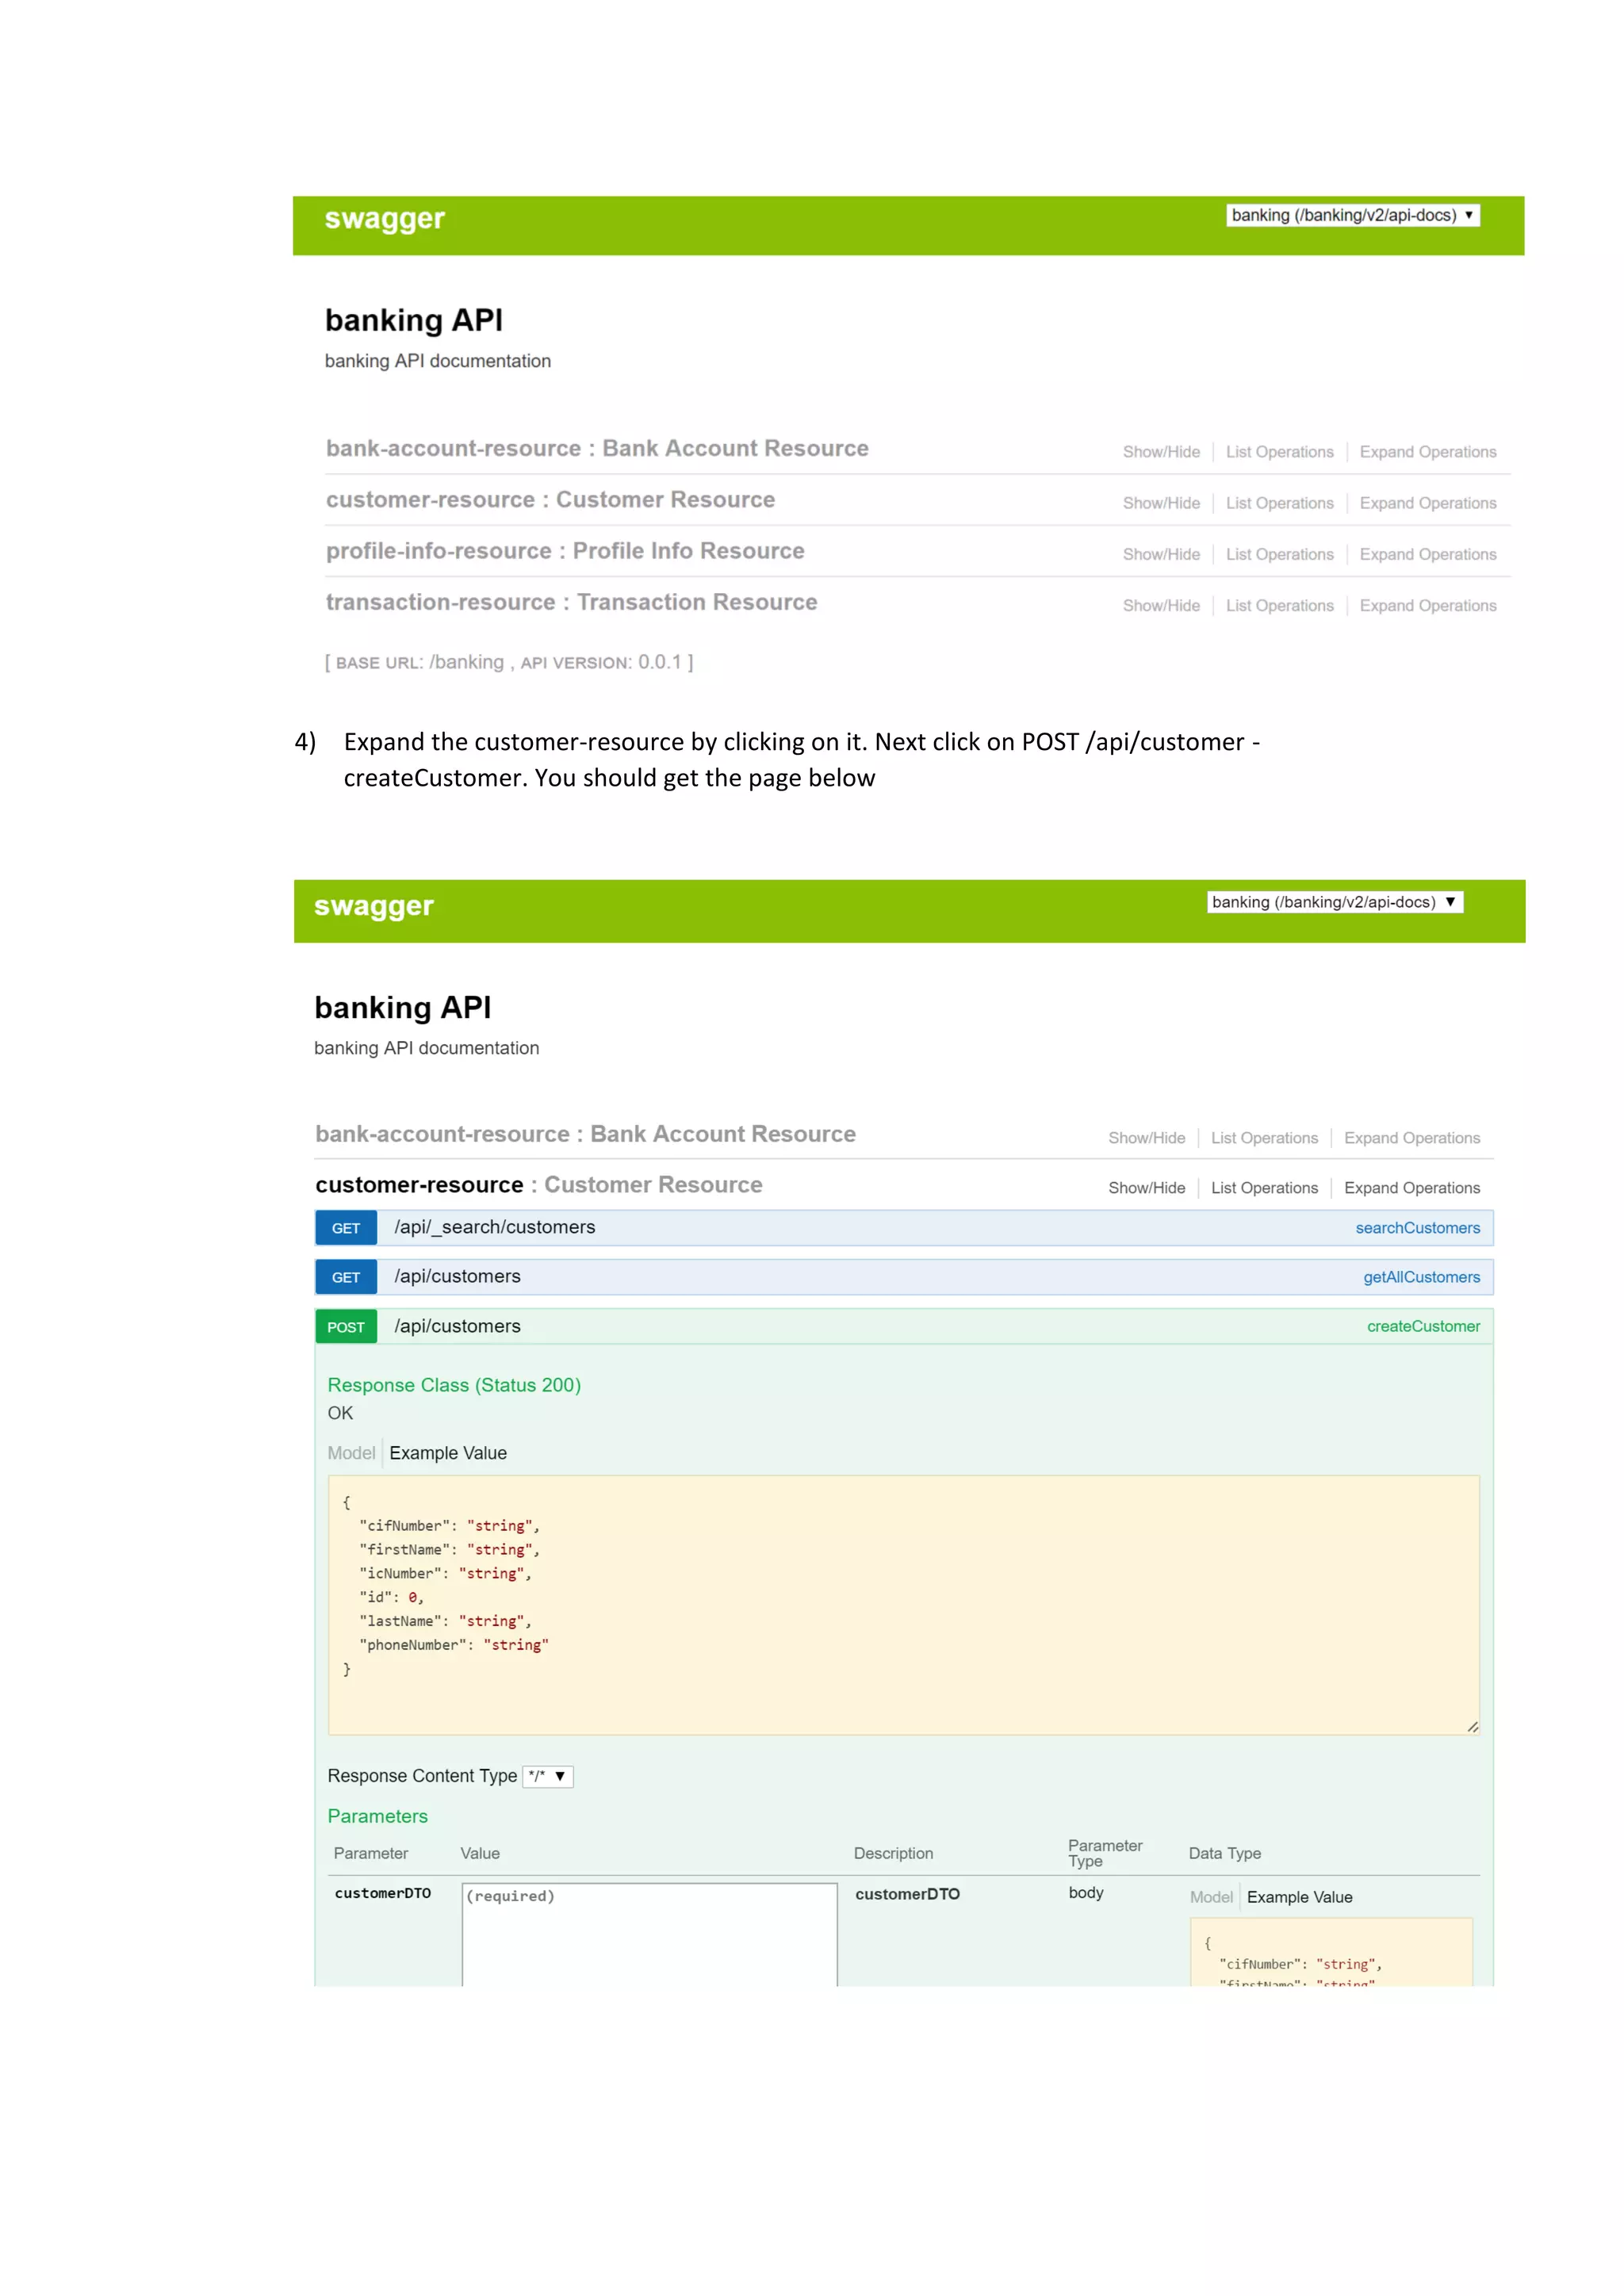
Task: Click the POST badge for /api/customers
Action: (x=346, y=1327)
